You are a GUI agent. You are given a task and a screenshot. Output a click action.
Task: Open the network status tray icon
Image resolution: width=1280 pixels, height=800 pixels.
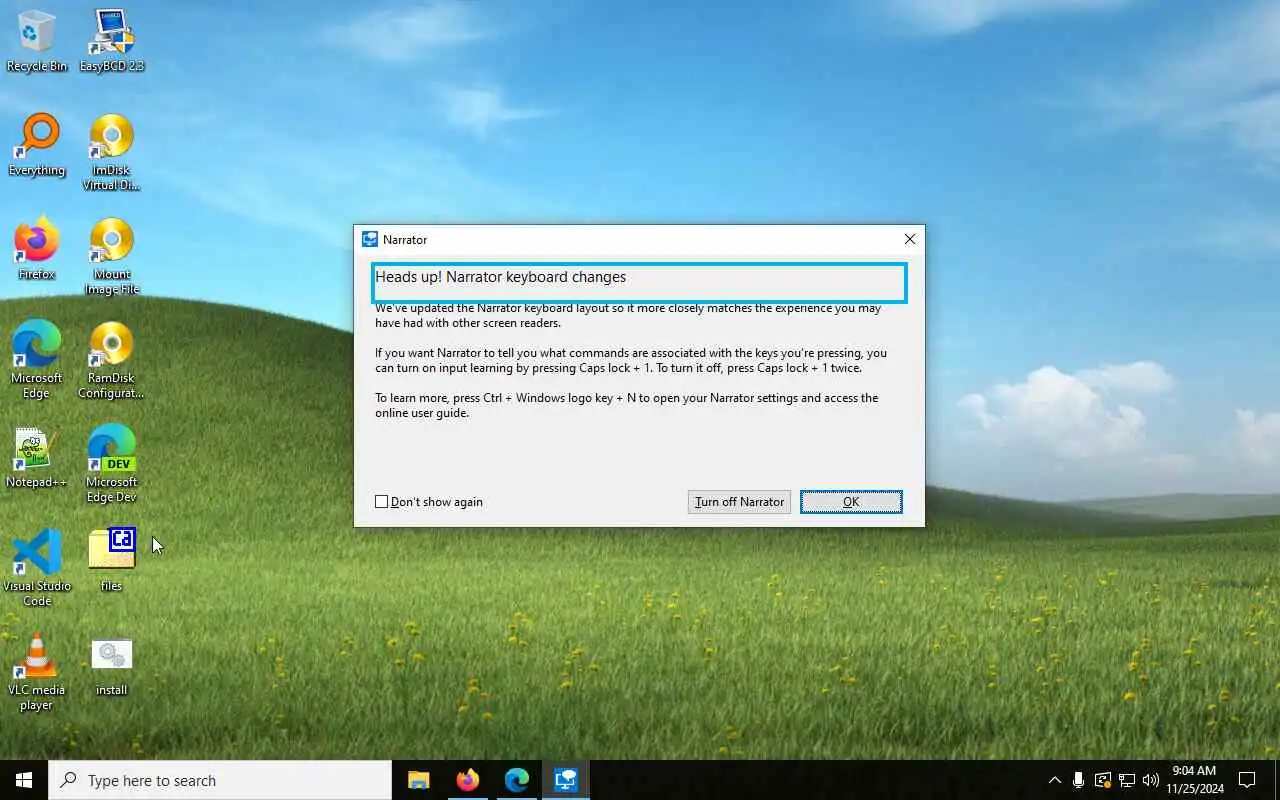coord(1127,780)
